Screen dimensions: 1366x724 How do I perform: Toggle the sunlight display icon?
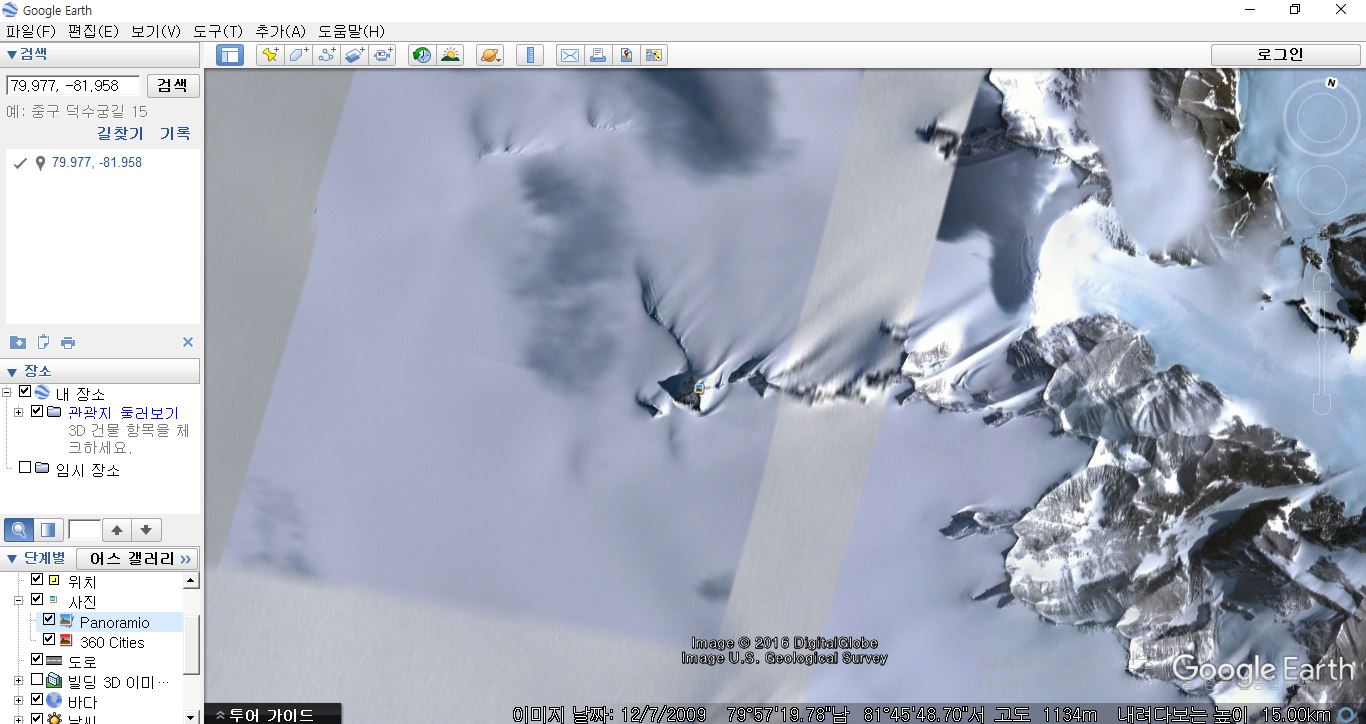click(450, 55)
